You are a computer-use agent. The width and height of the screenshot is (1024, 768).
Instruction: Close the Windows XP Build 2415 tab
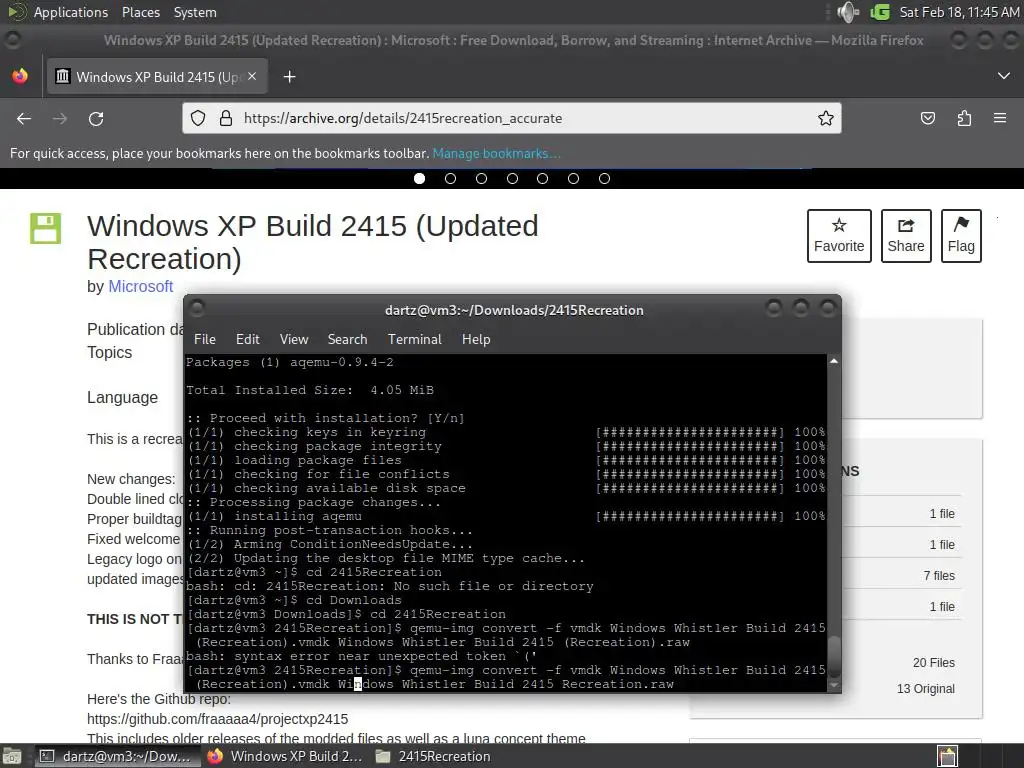(252, 76)
